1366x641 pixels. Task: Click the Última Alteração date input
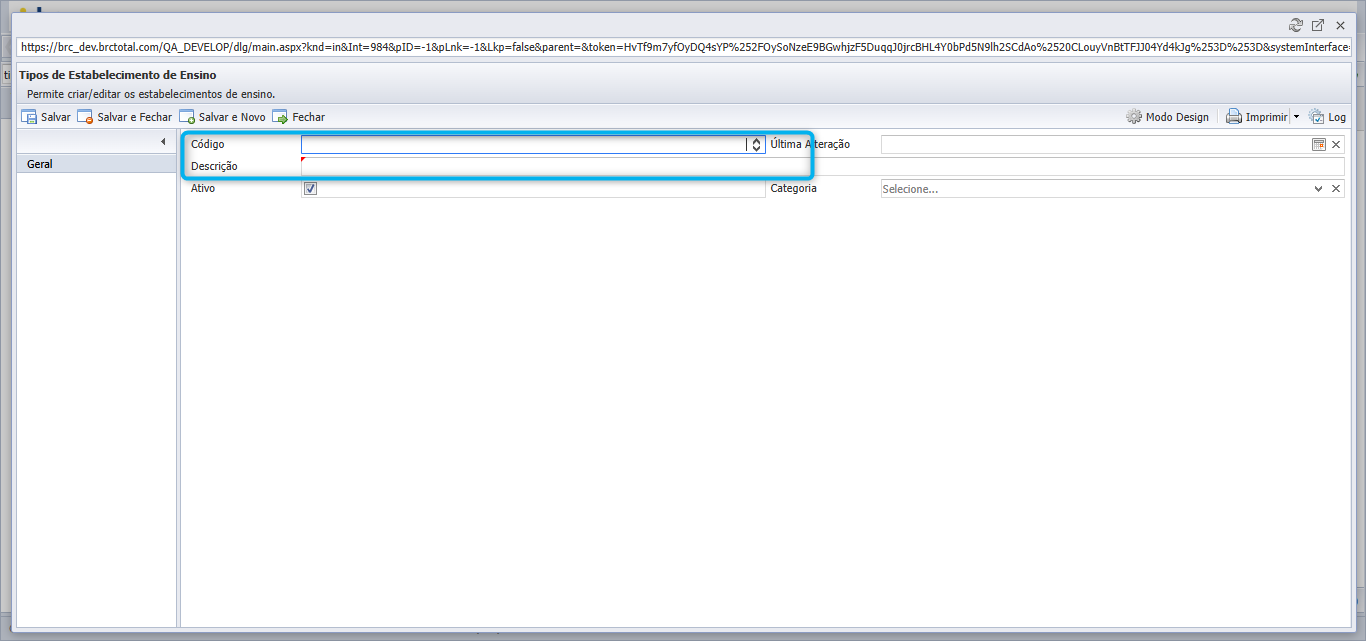tap(1096, 144)
